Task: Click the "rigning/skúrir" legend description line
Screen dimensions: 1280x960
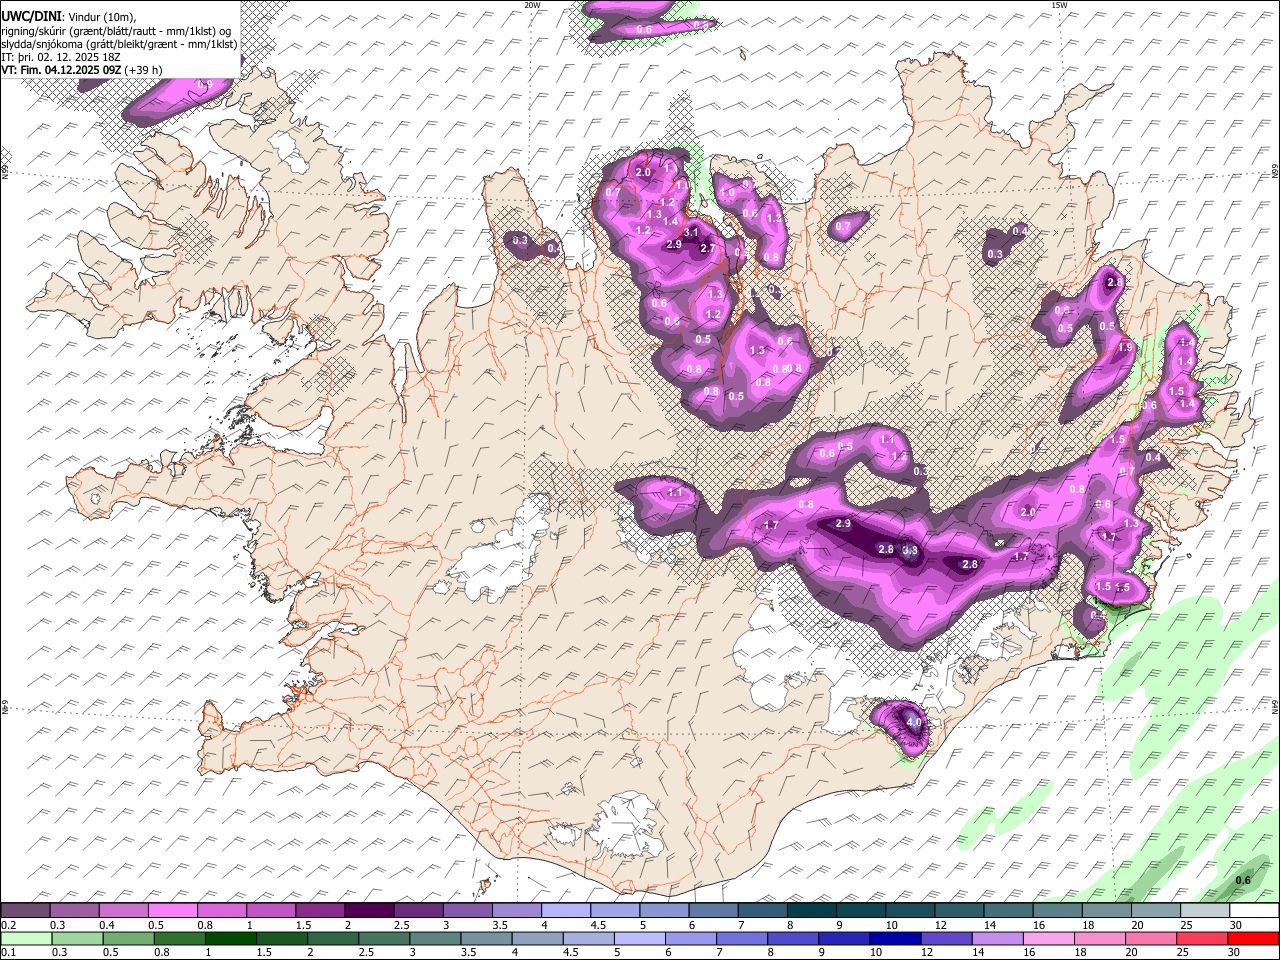Action: click(115, 30)
